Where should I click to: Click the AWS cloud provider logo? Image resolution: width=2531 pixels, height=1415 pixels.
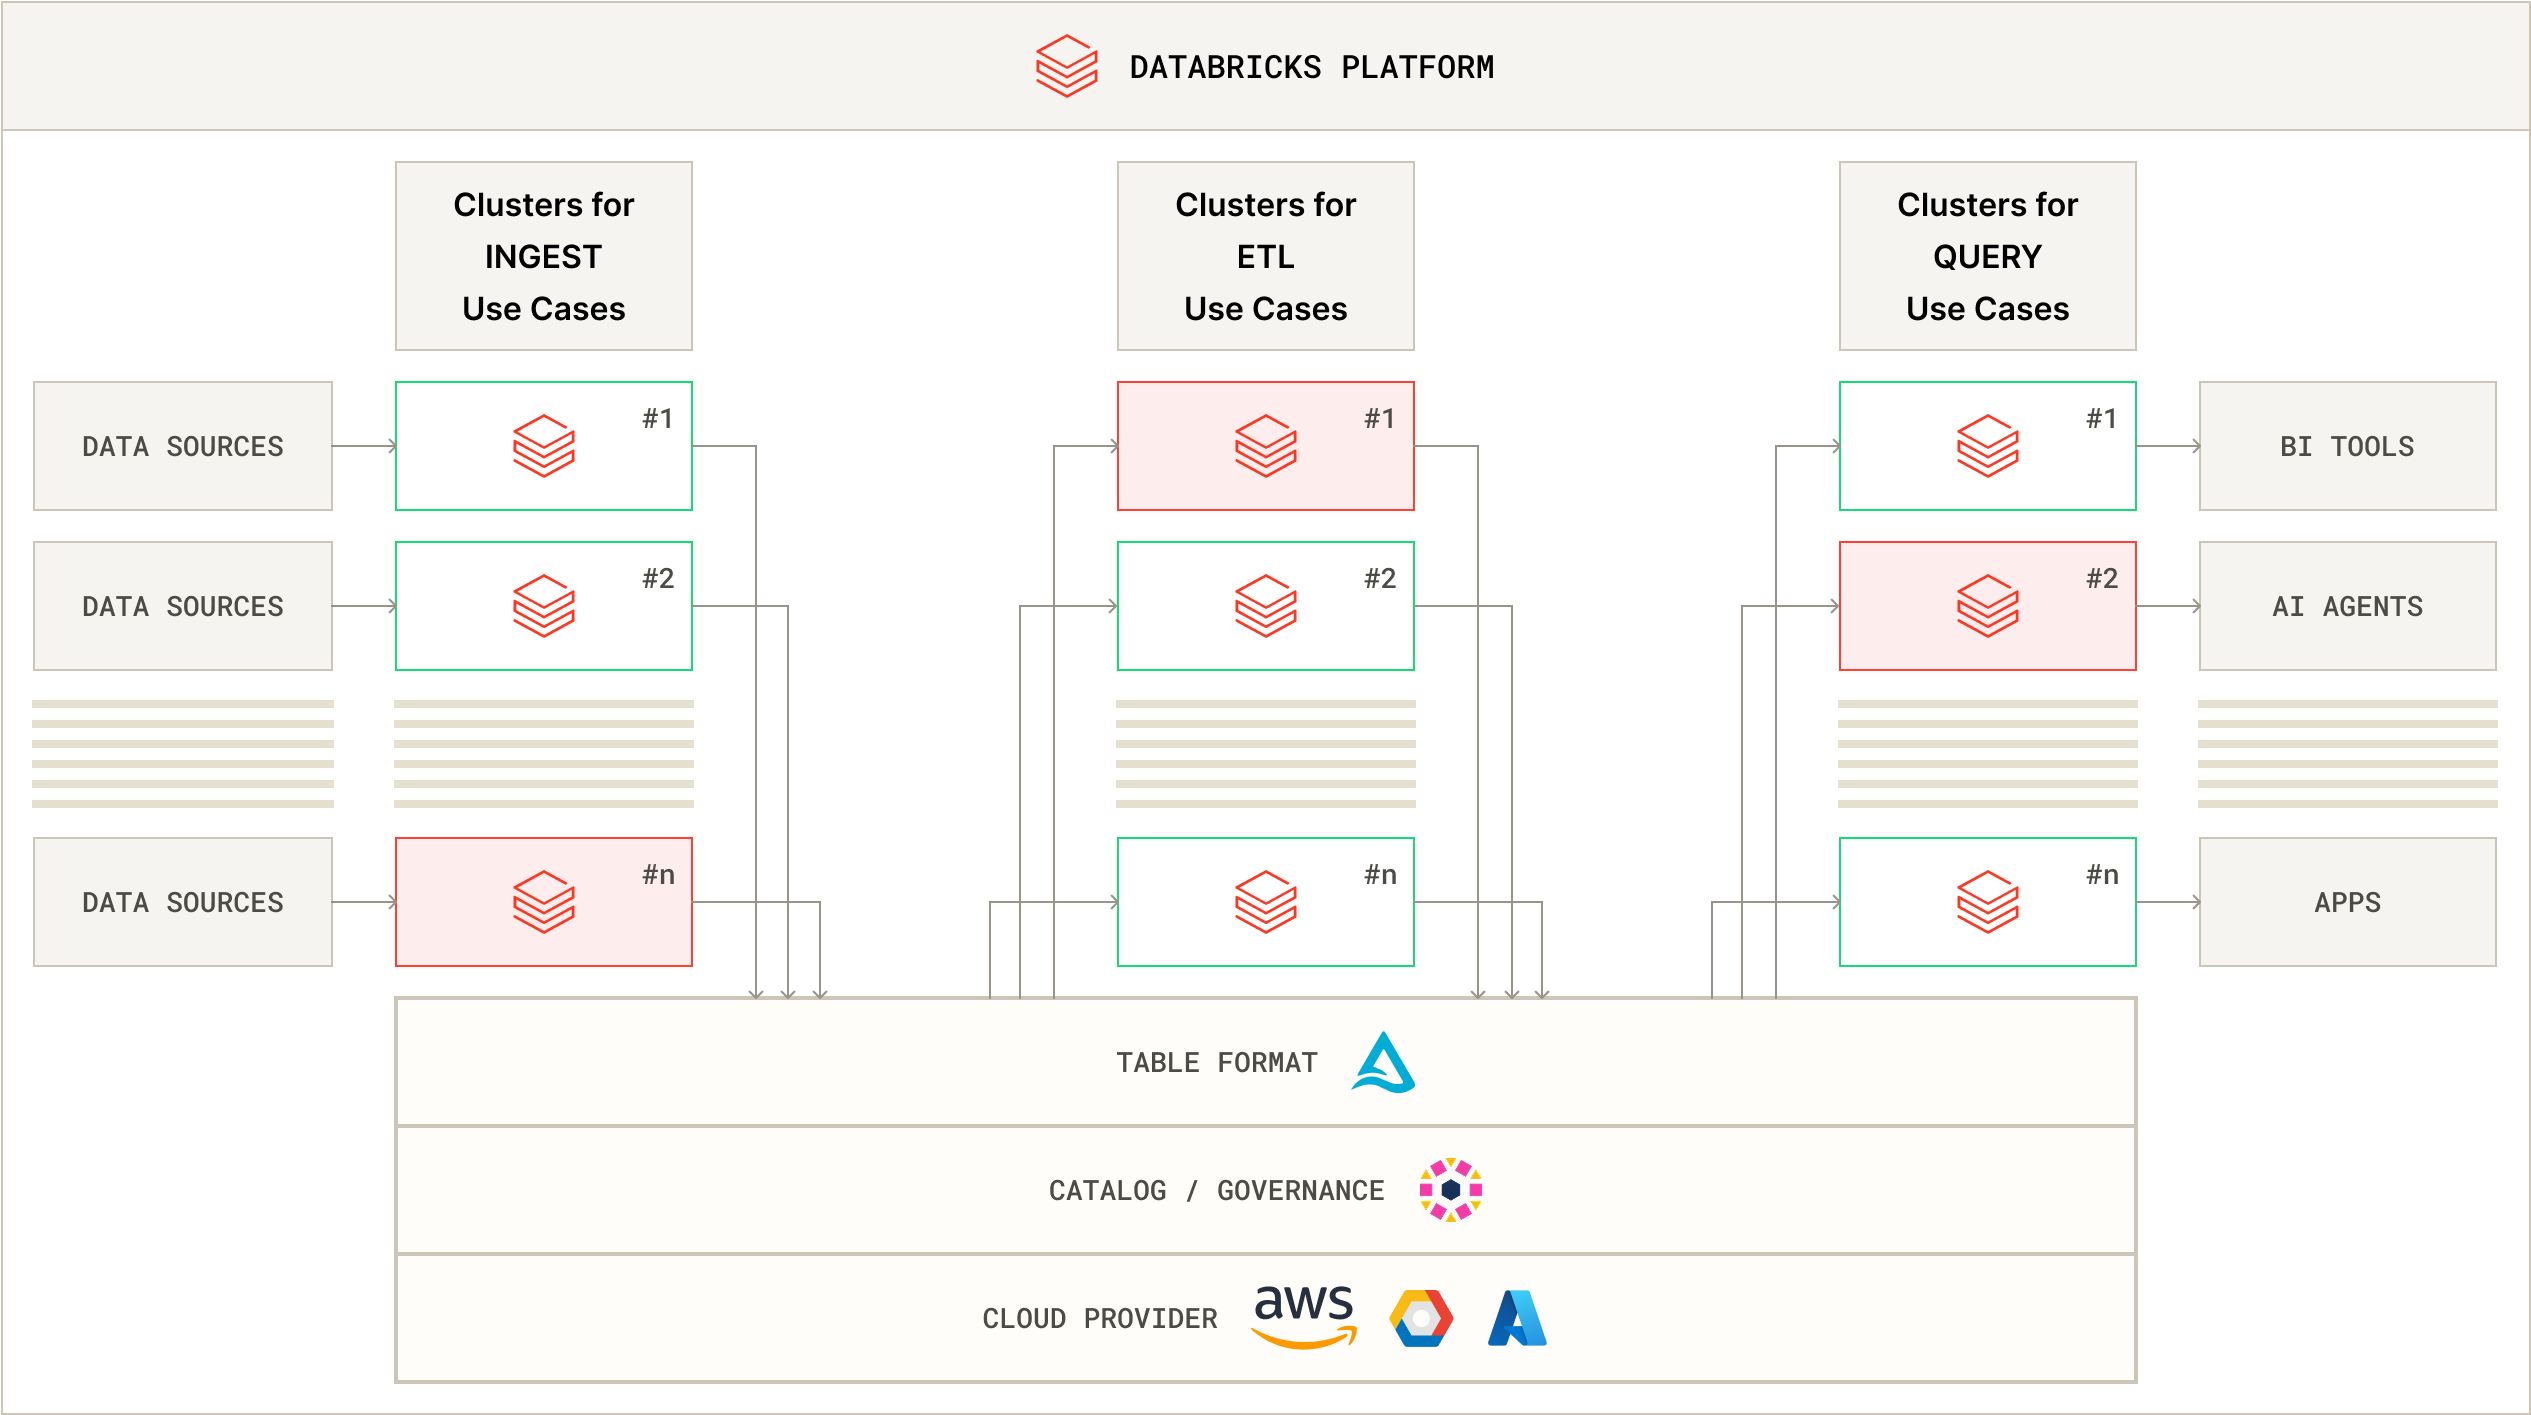(x=1304, y=1316)
